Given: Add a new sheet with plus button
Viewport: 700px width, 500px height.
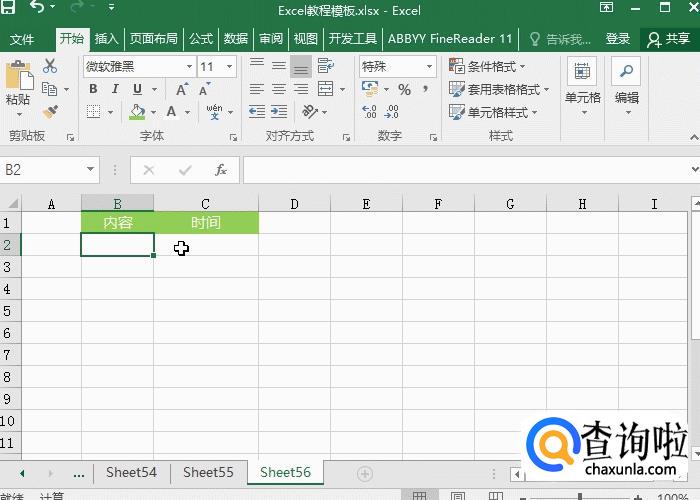Looking at the screenshot, I should [x=365, y=473].
